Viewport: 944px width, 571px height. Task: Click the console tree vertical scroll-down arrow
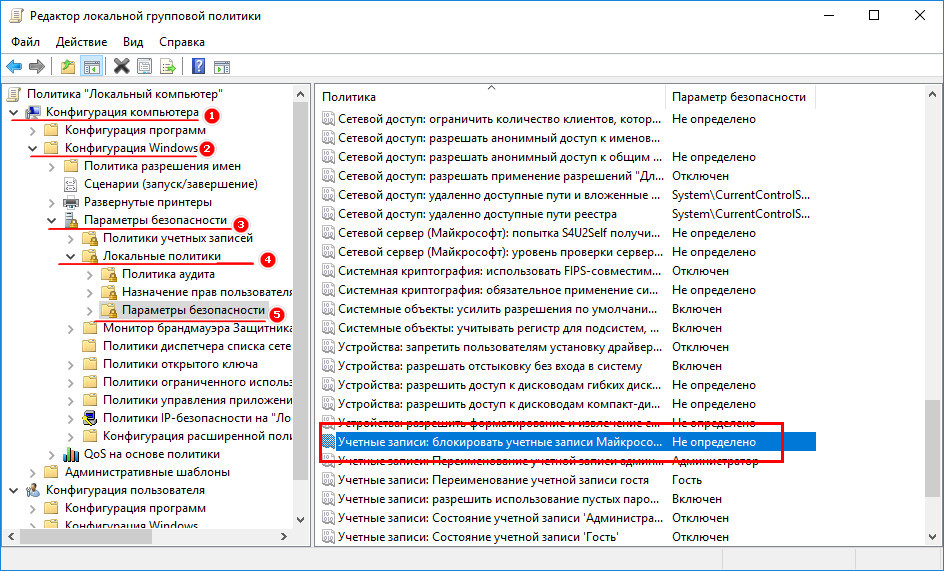click(x=301, y=519)
